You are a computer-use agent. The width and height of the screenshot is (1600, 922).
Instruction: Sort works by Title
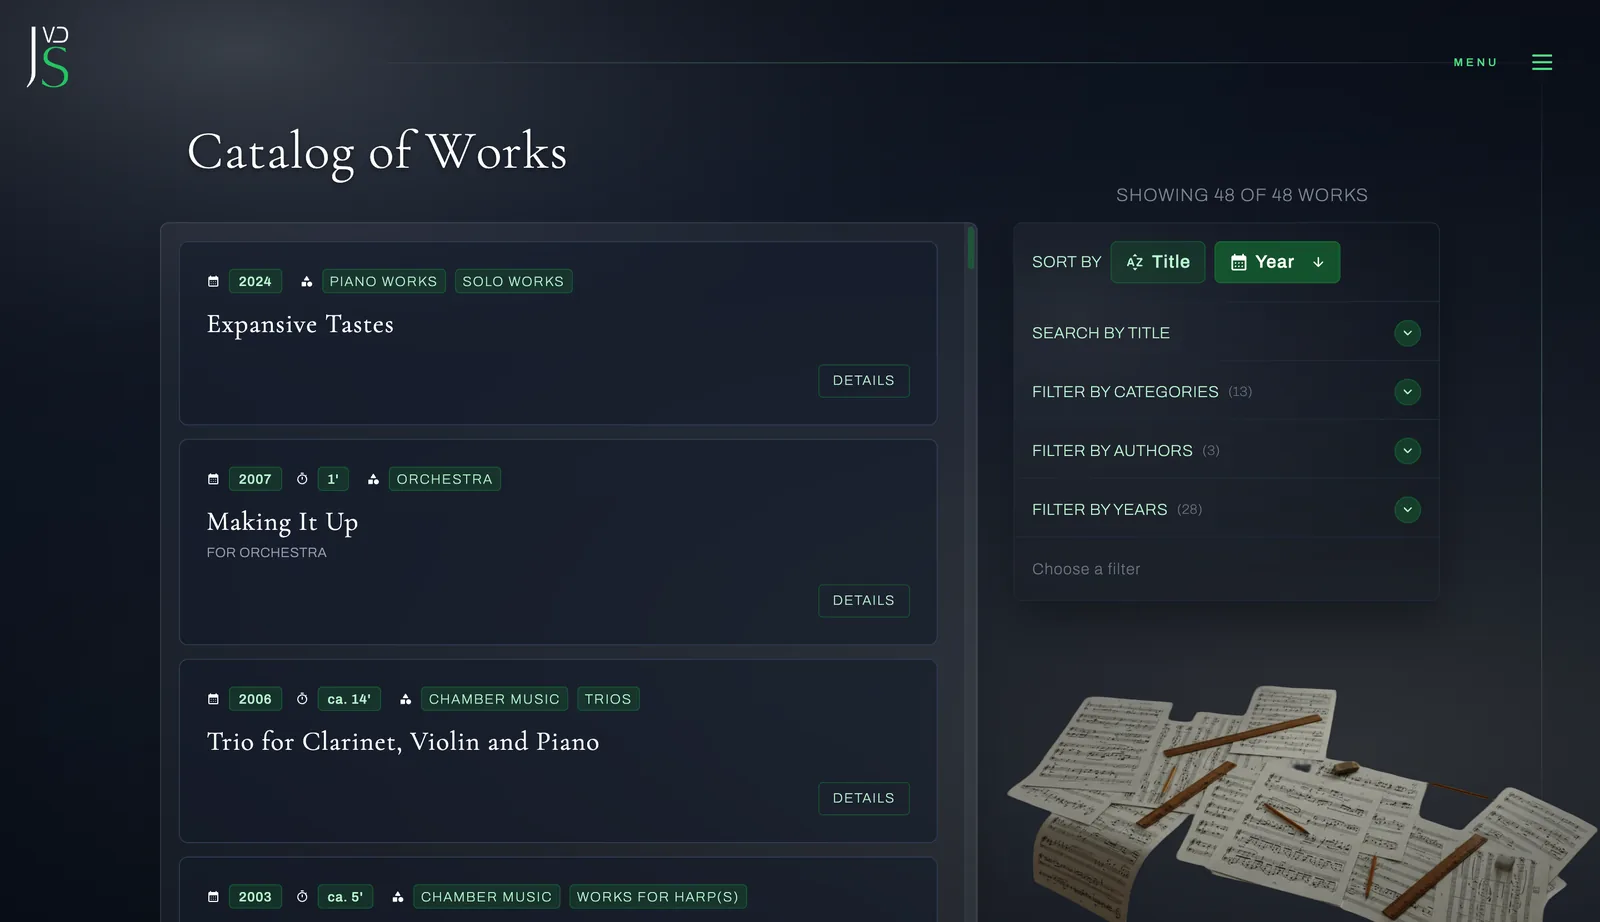pyautogui.click(x=1158, y=262)
